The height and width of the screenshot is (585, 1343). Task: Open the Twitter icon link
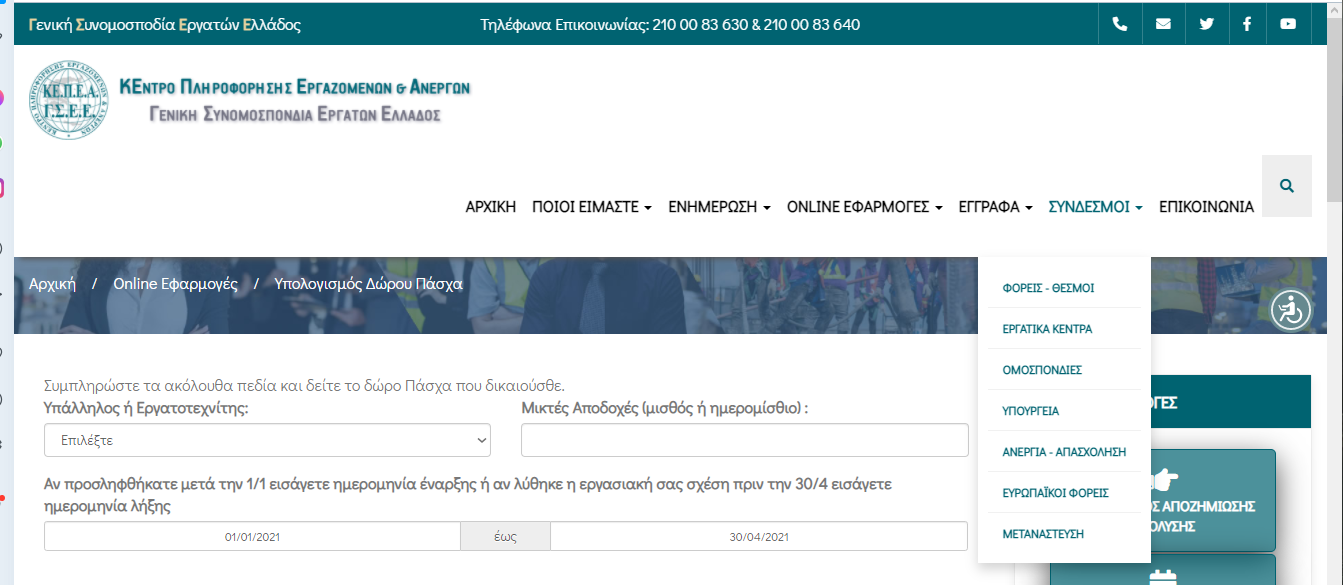1206,24
